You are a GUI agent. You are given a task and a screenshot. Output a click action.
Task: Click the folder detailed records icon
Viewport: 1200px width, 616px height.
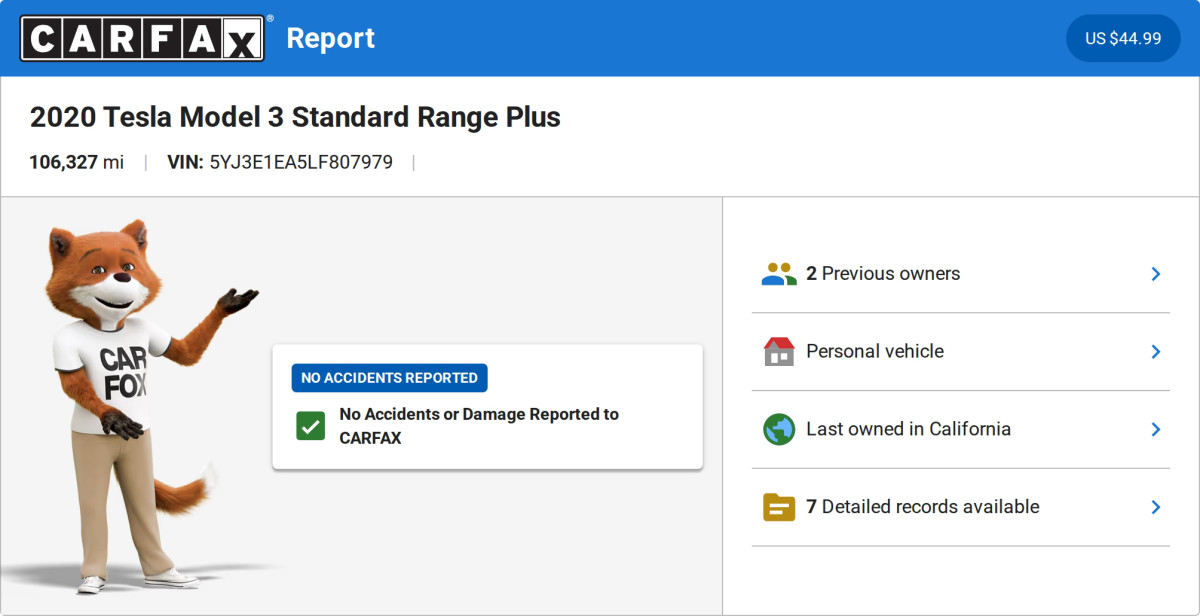(778, 507)
